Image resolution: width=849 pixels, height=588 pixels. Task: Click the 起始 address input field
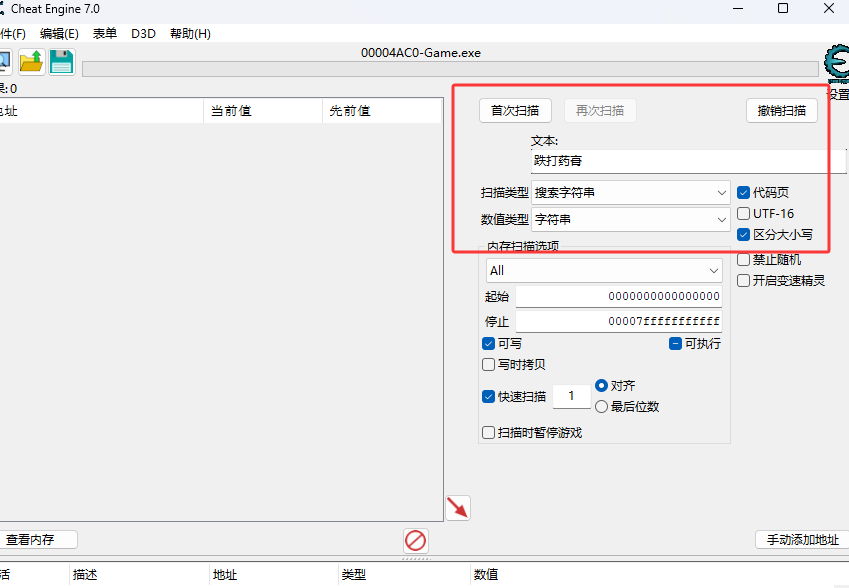[619, 296]
